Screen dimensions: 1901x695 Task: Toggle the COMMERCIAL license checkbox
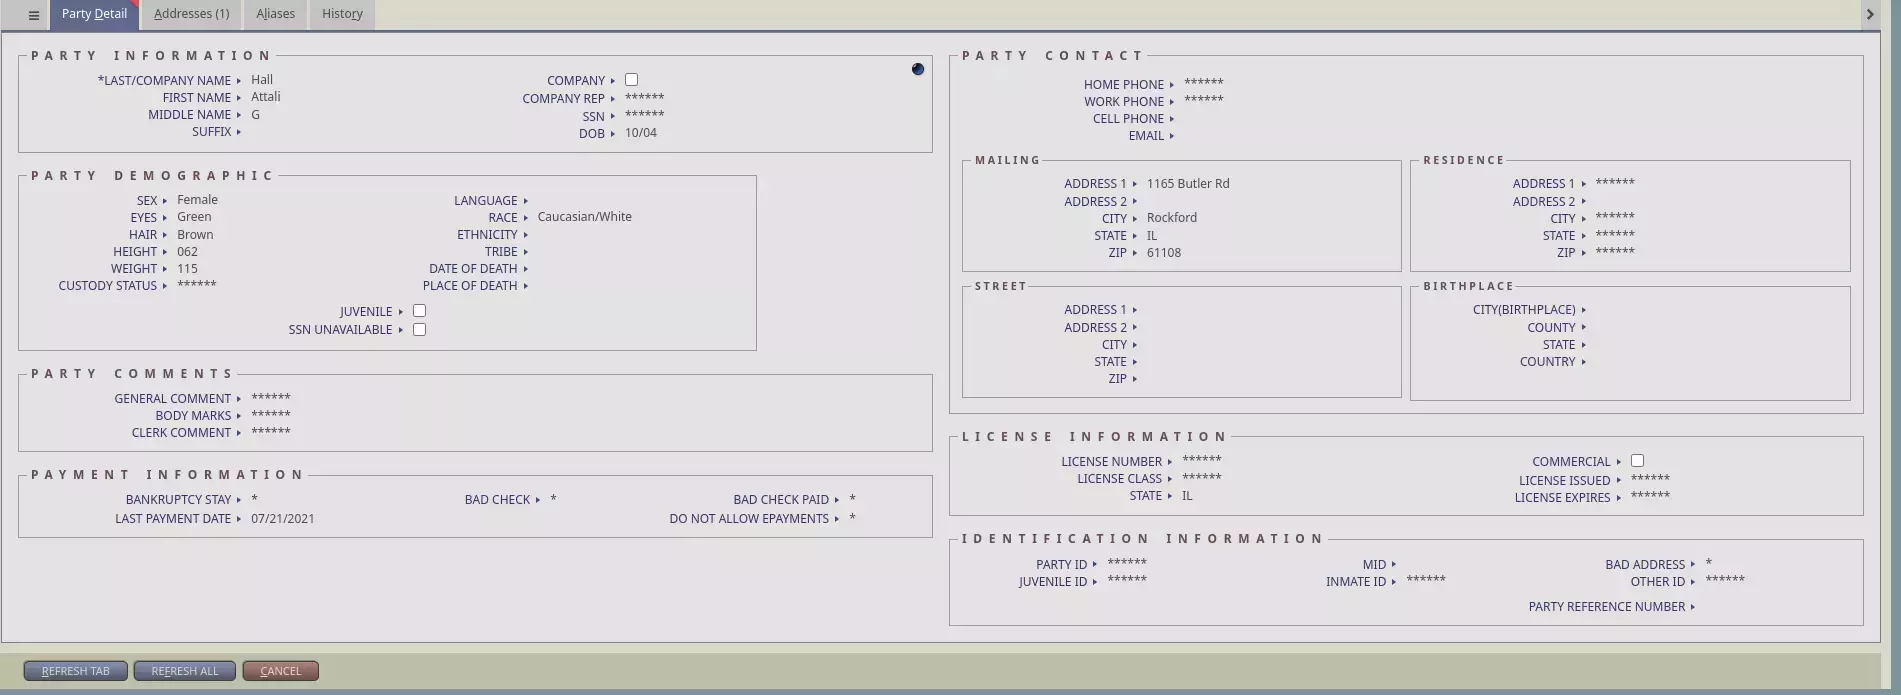[x=1637, y=461]
